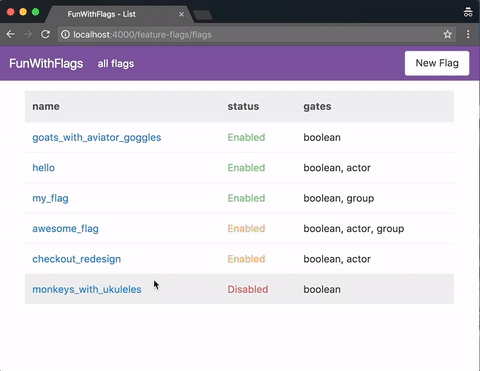Viewport: 480px width, 371px height.
Task: Click the browser forward arrow icon
Action: tap(28, 34)
